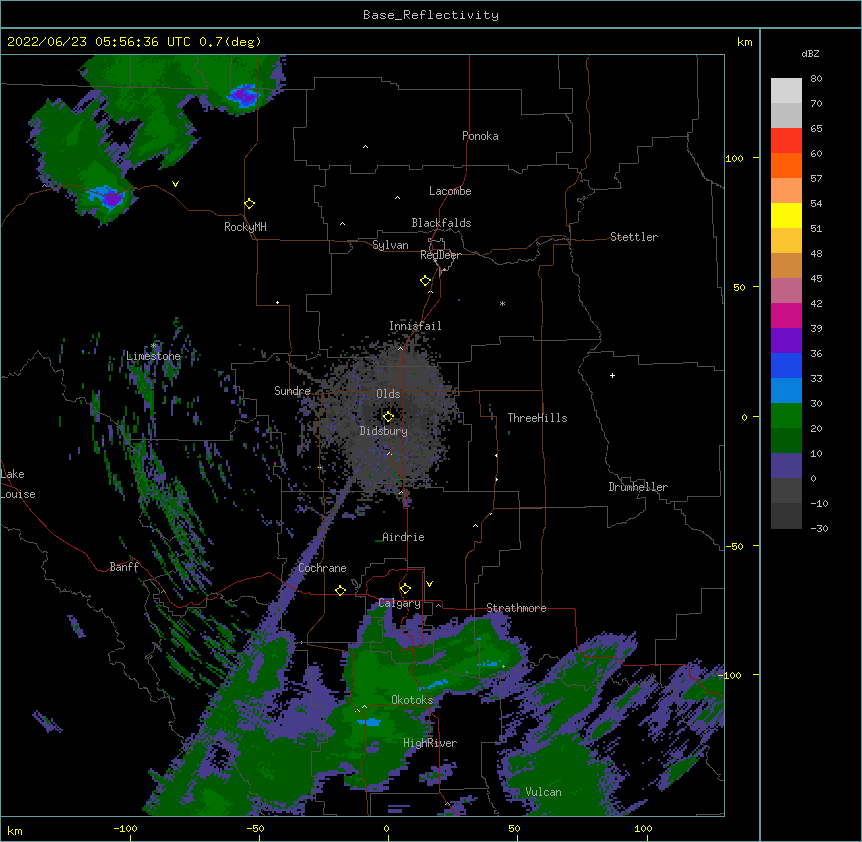The height and width of the screenshot is (842, 862).
Task: Click the ThreeHills label
Action: [x=537, y=418]
